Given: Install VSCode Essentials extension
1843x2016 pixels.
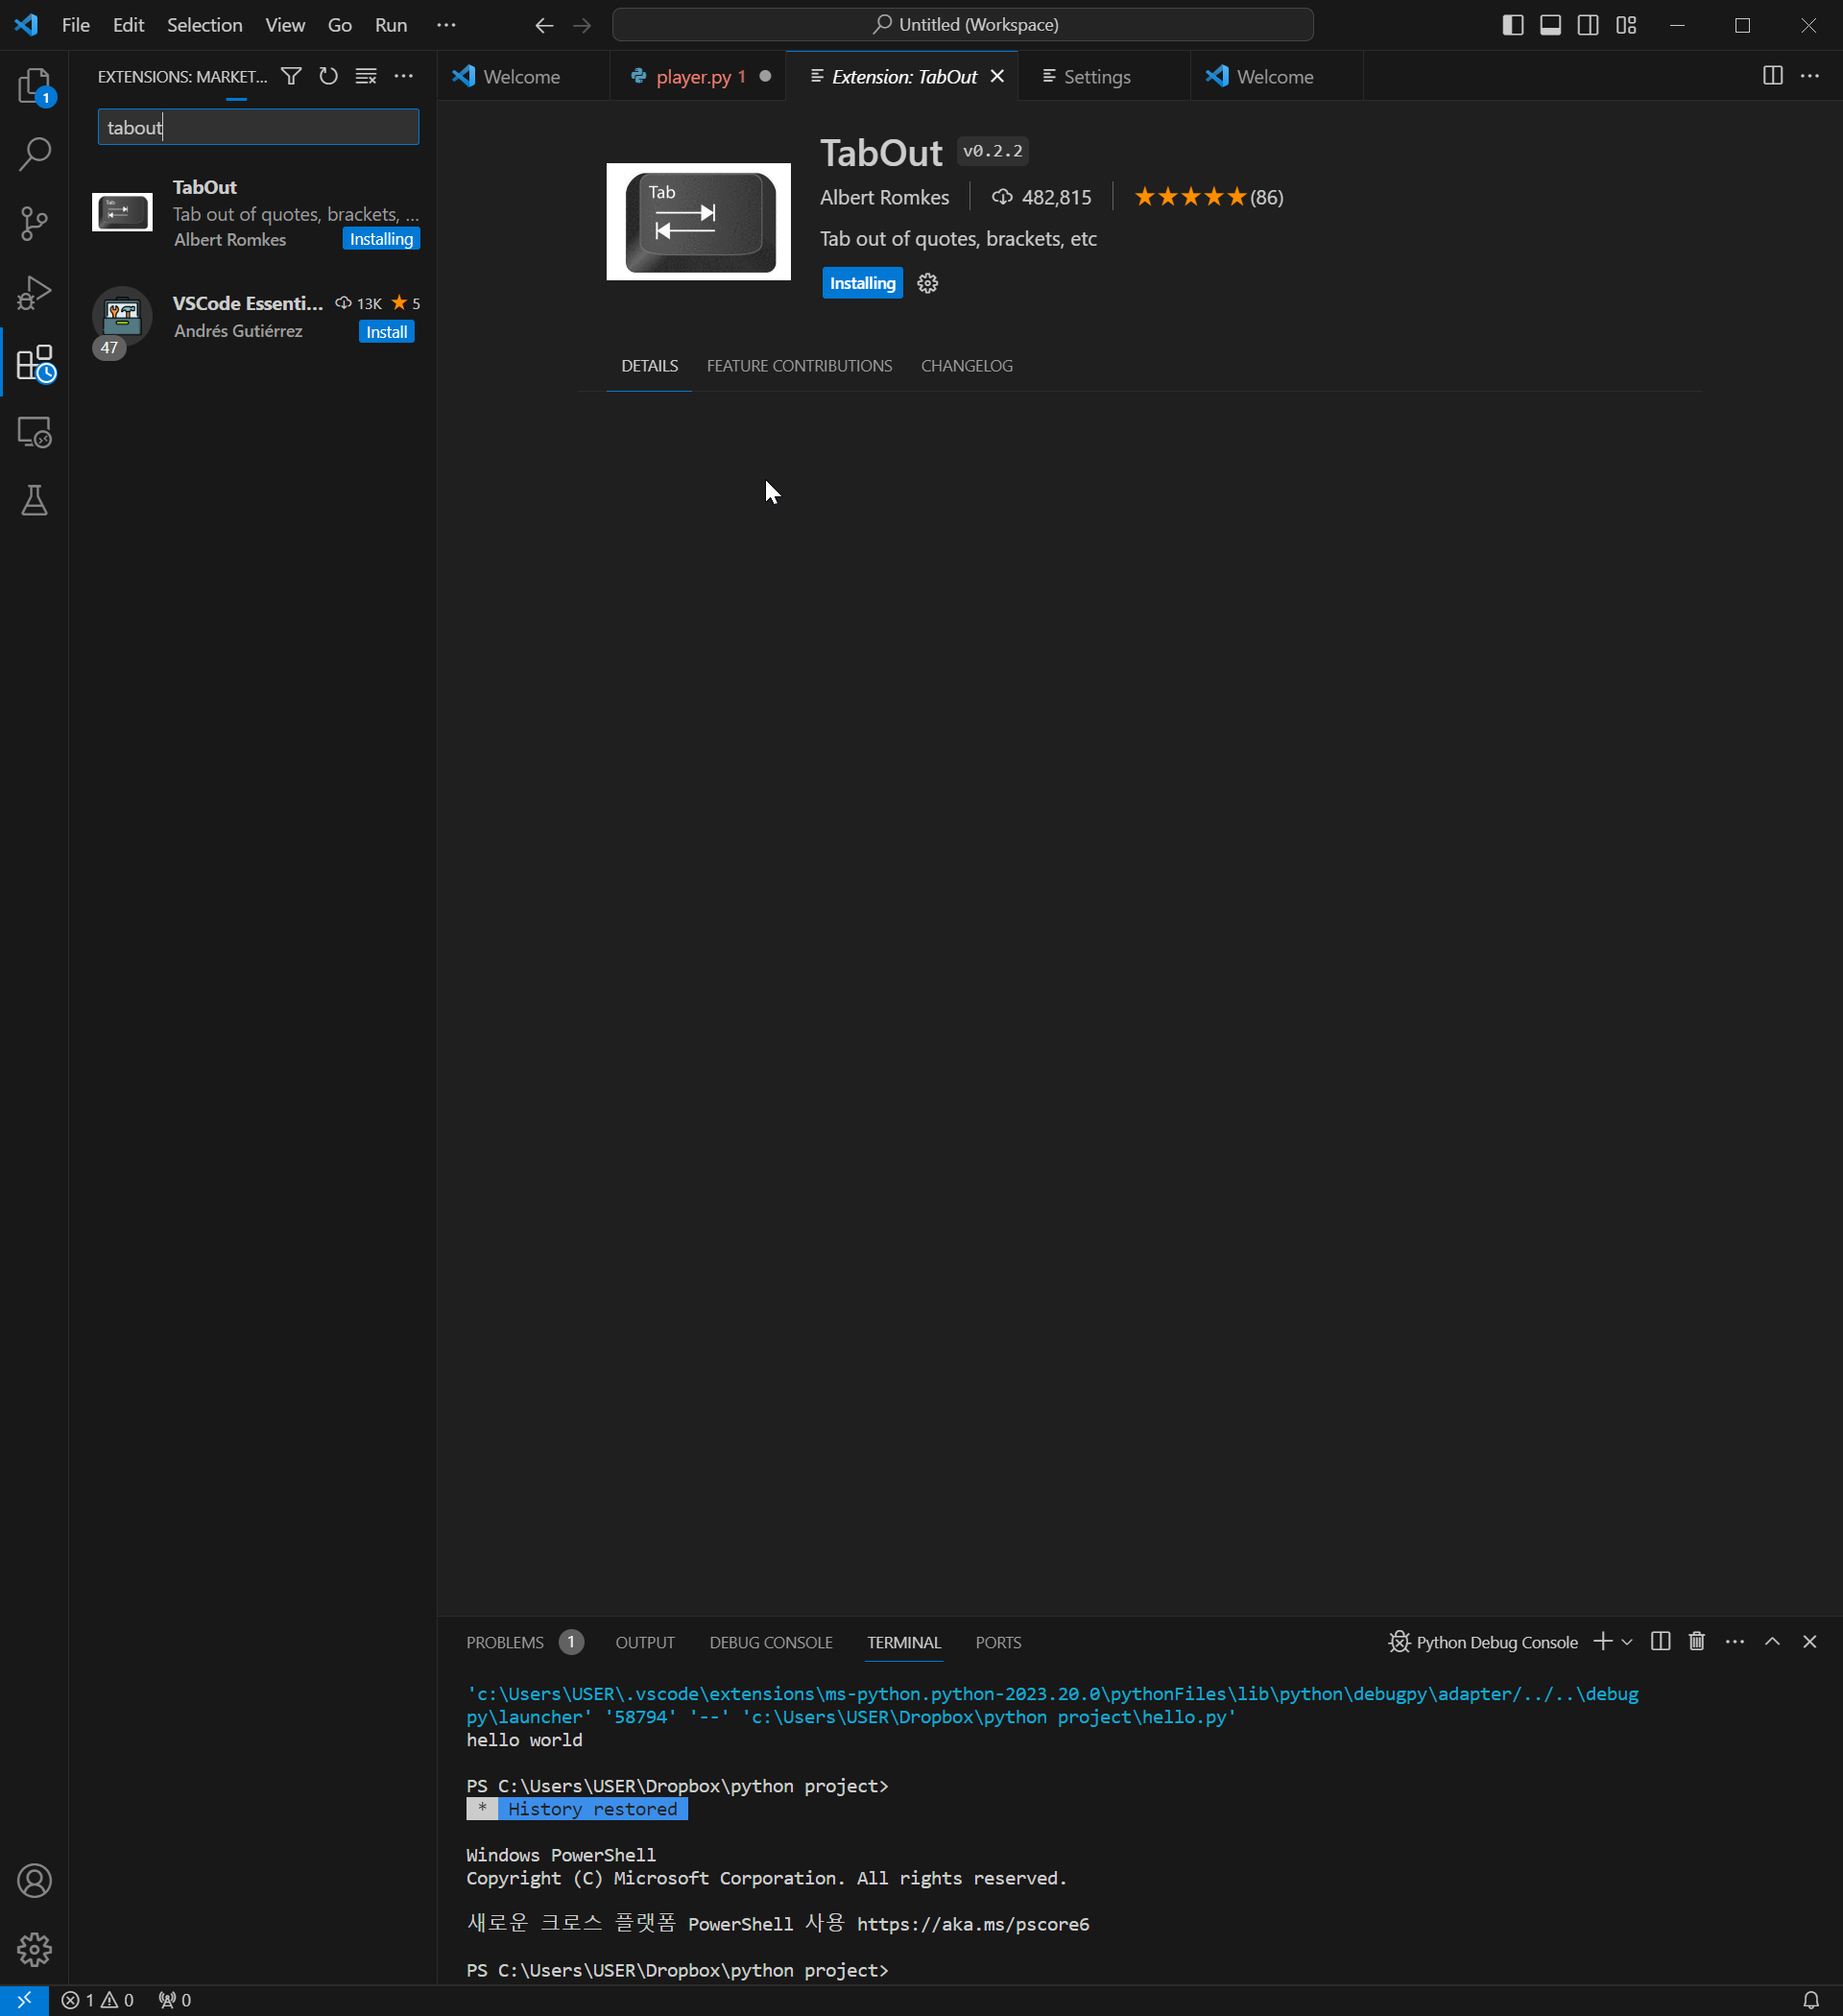Looking at the screenshot, I should 386,332.
